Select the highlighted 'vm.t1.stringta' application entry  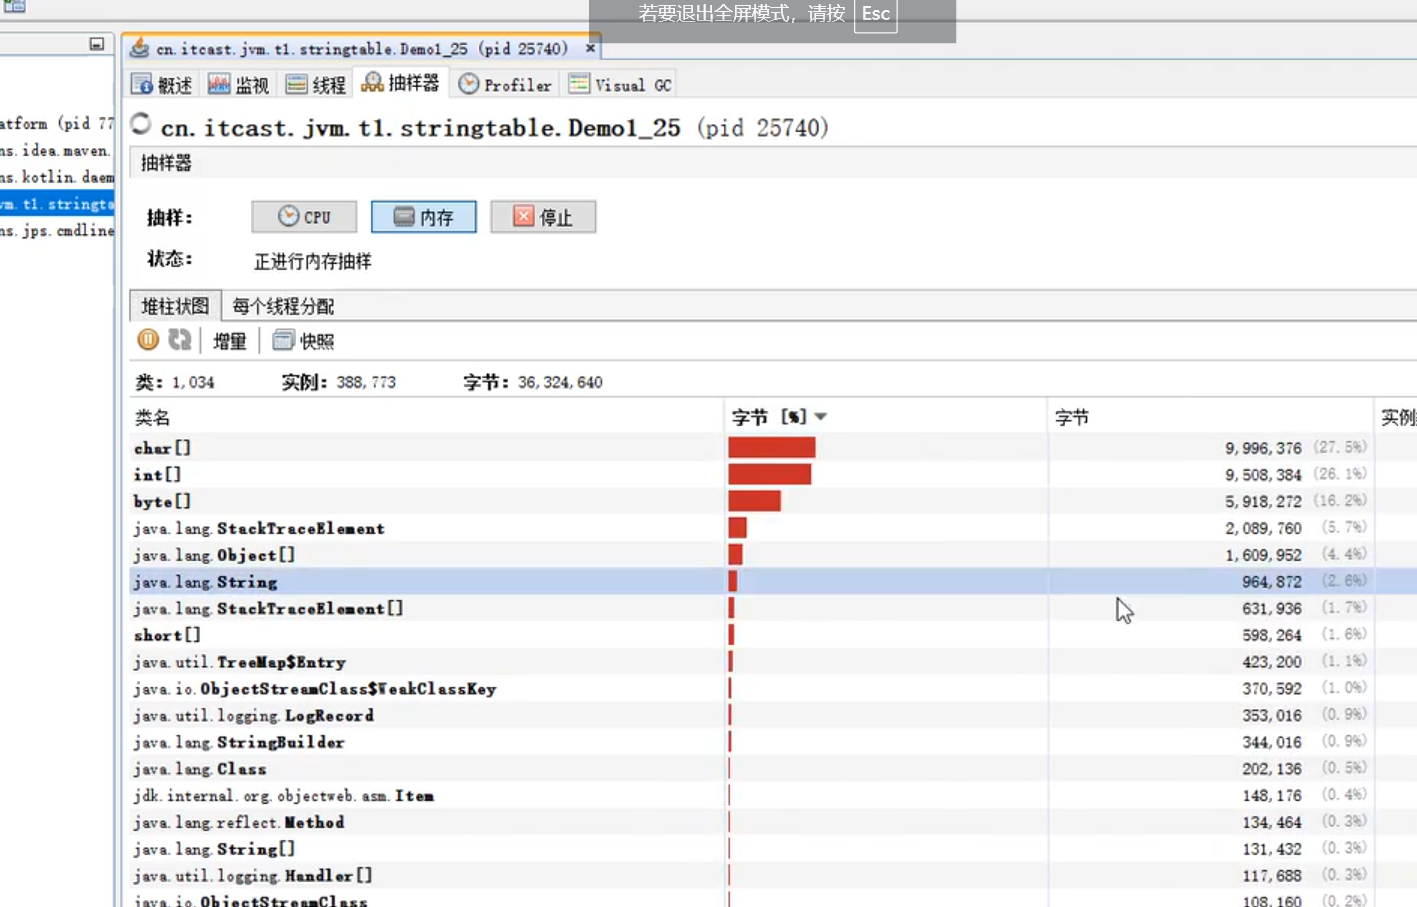click(57, 204)
